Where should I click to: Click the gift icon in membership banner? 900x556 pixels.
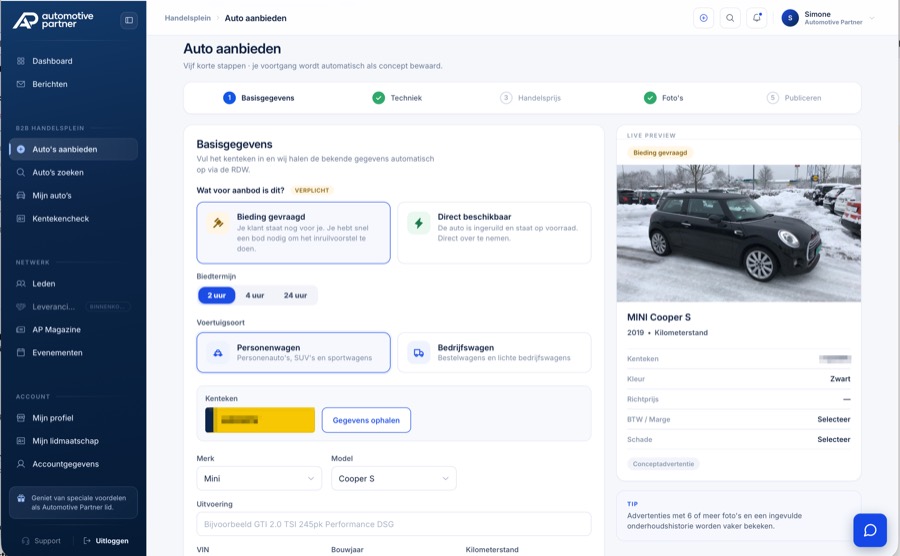click(21, 498)
